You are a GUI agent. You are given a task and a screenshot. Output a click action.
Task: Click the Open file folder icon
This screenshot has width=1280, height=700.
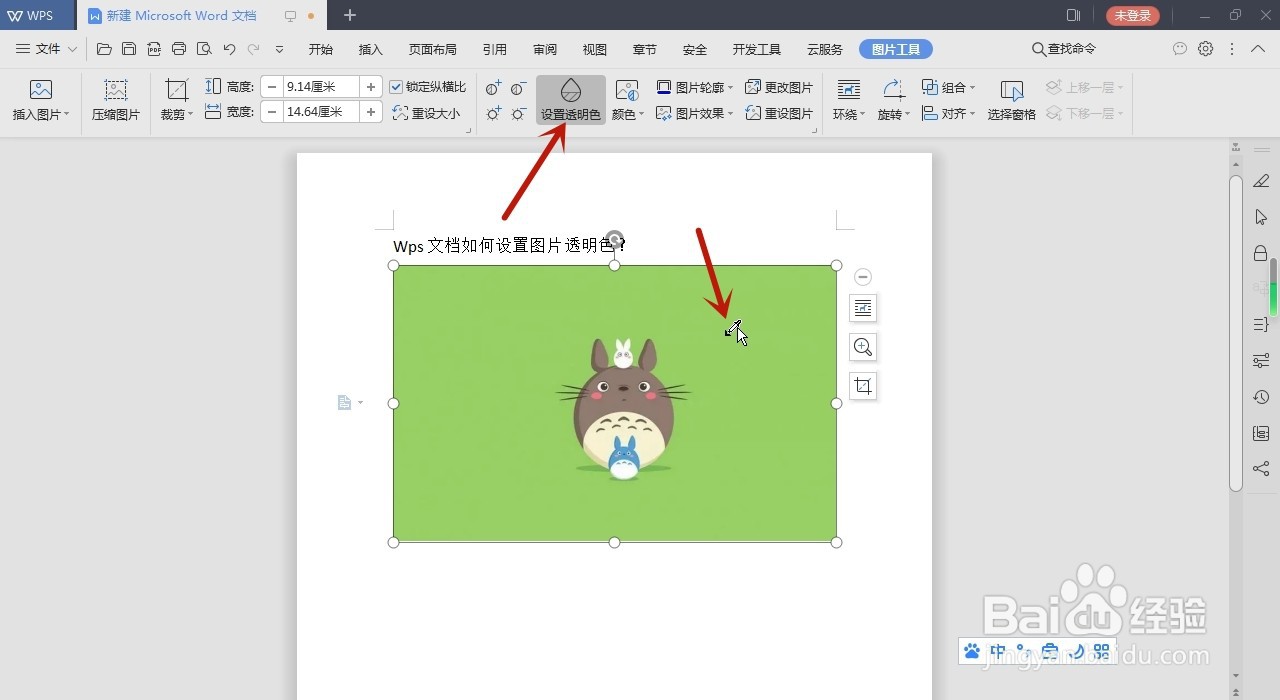(x=104, y=49)
